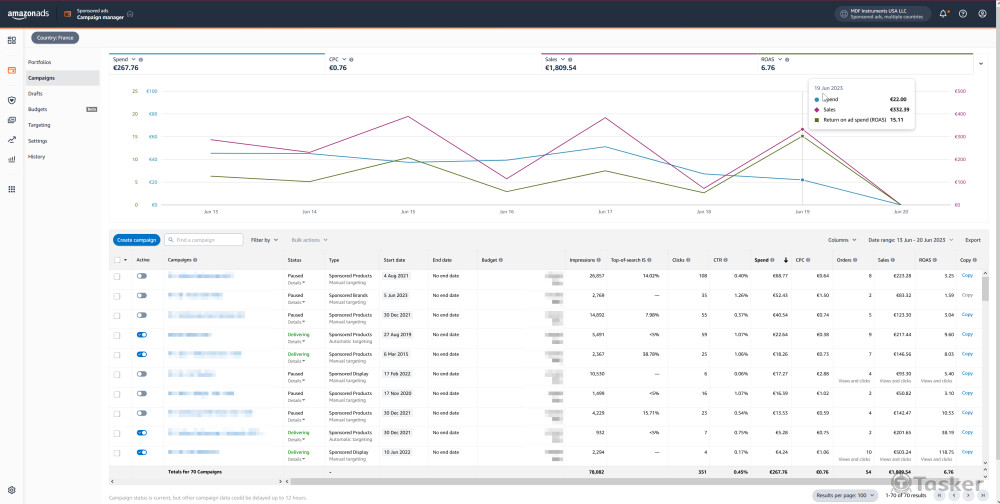
Task: Check the select-all campaigns header checkbox
Action: [116, 260]
